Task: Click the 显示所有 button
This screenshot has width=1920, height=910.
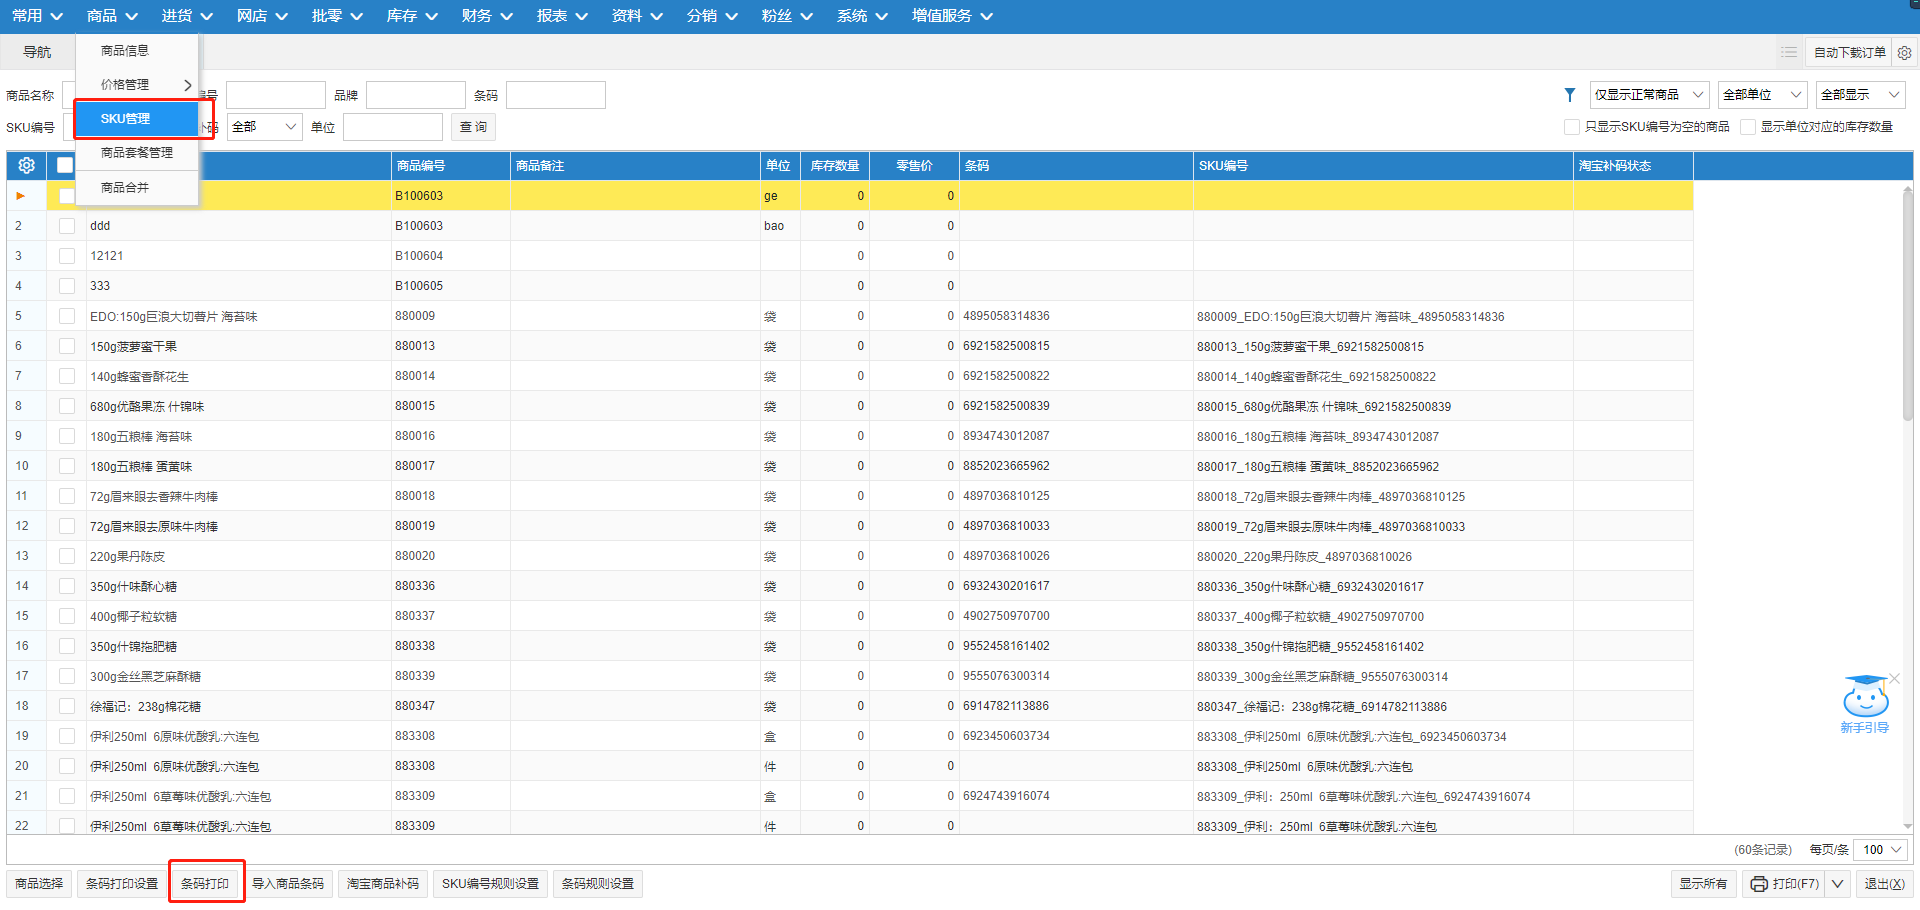Action: click(1703, 884)
